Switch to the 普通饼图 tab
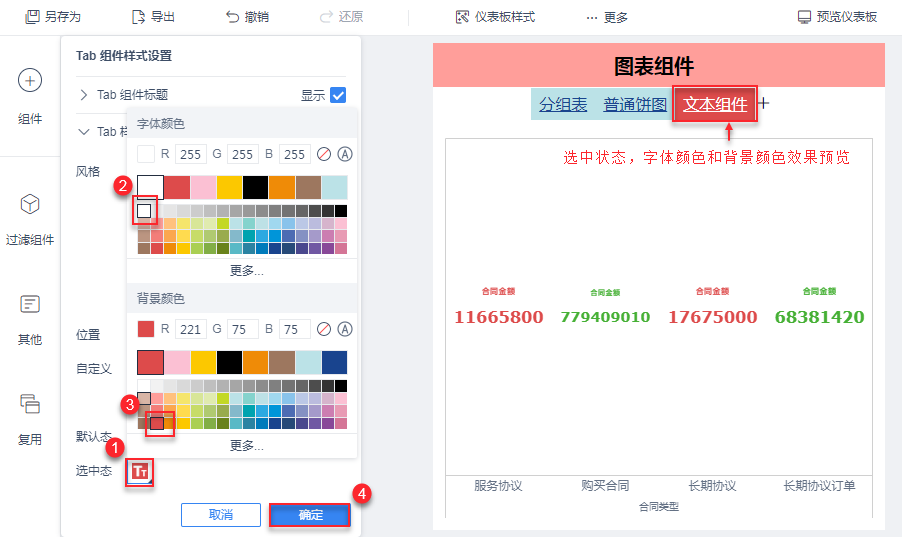902x537 pixels. 635,105
